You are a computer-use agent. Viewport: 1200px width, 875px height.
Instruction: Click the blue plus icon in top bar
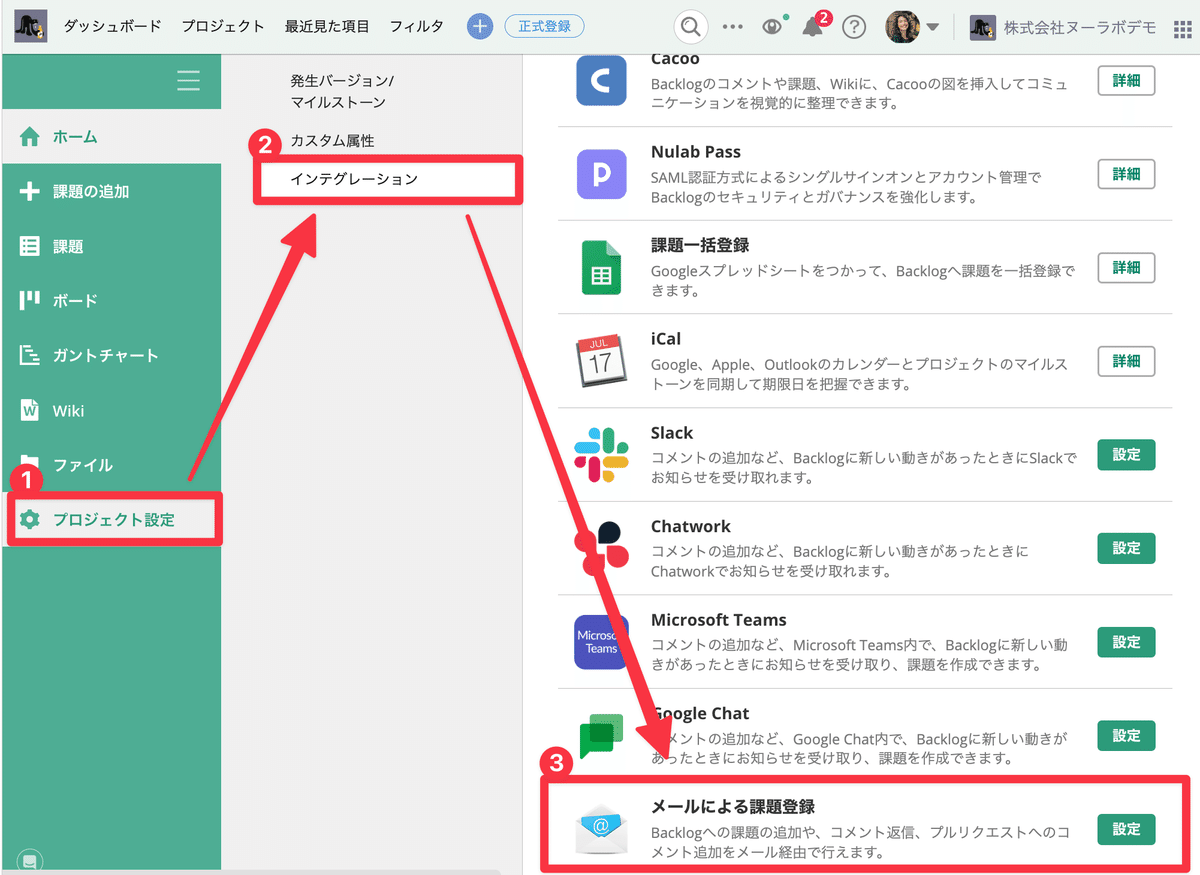(x=479, y=26)
